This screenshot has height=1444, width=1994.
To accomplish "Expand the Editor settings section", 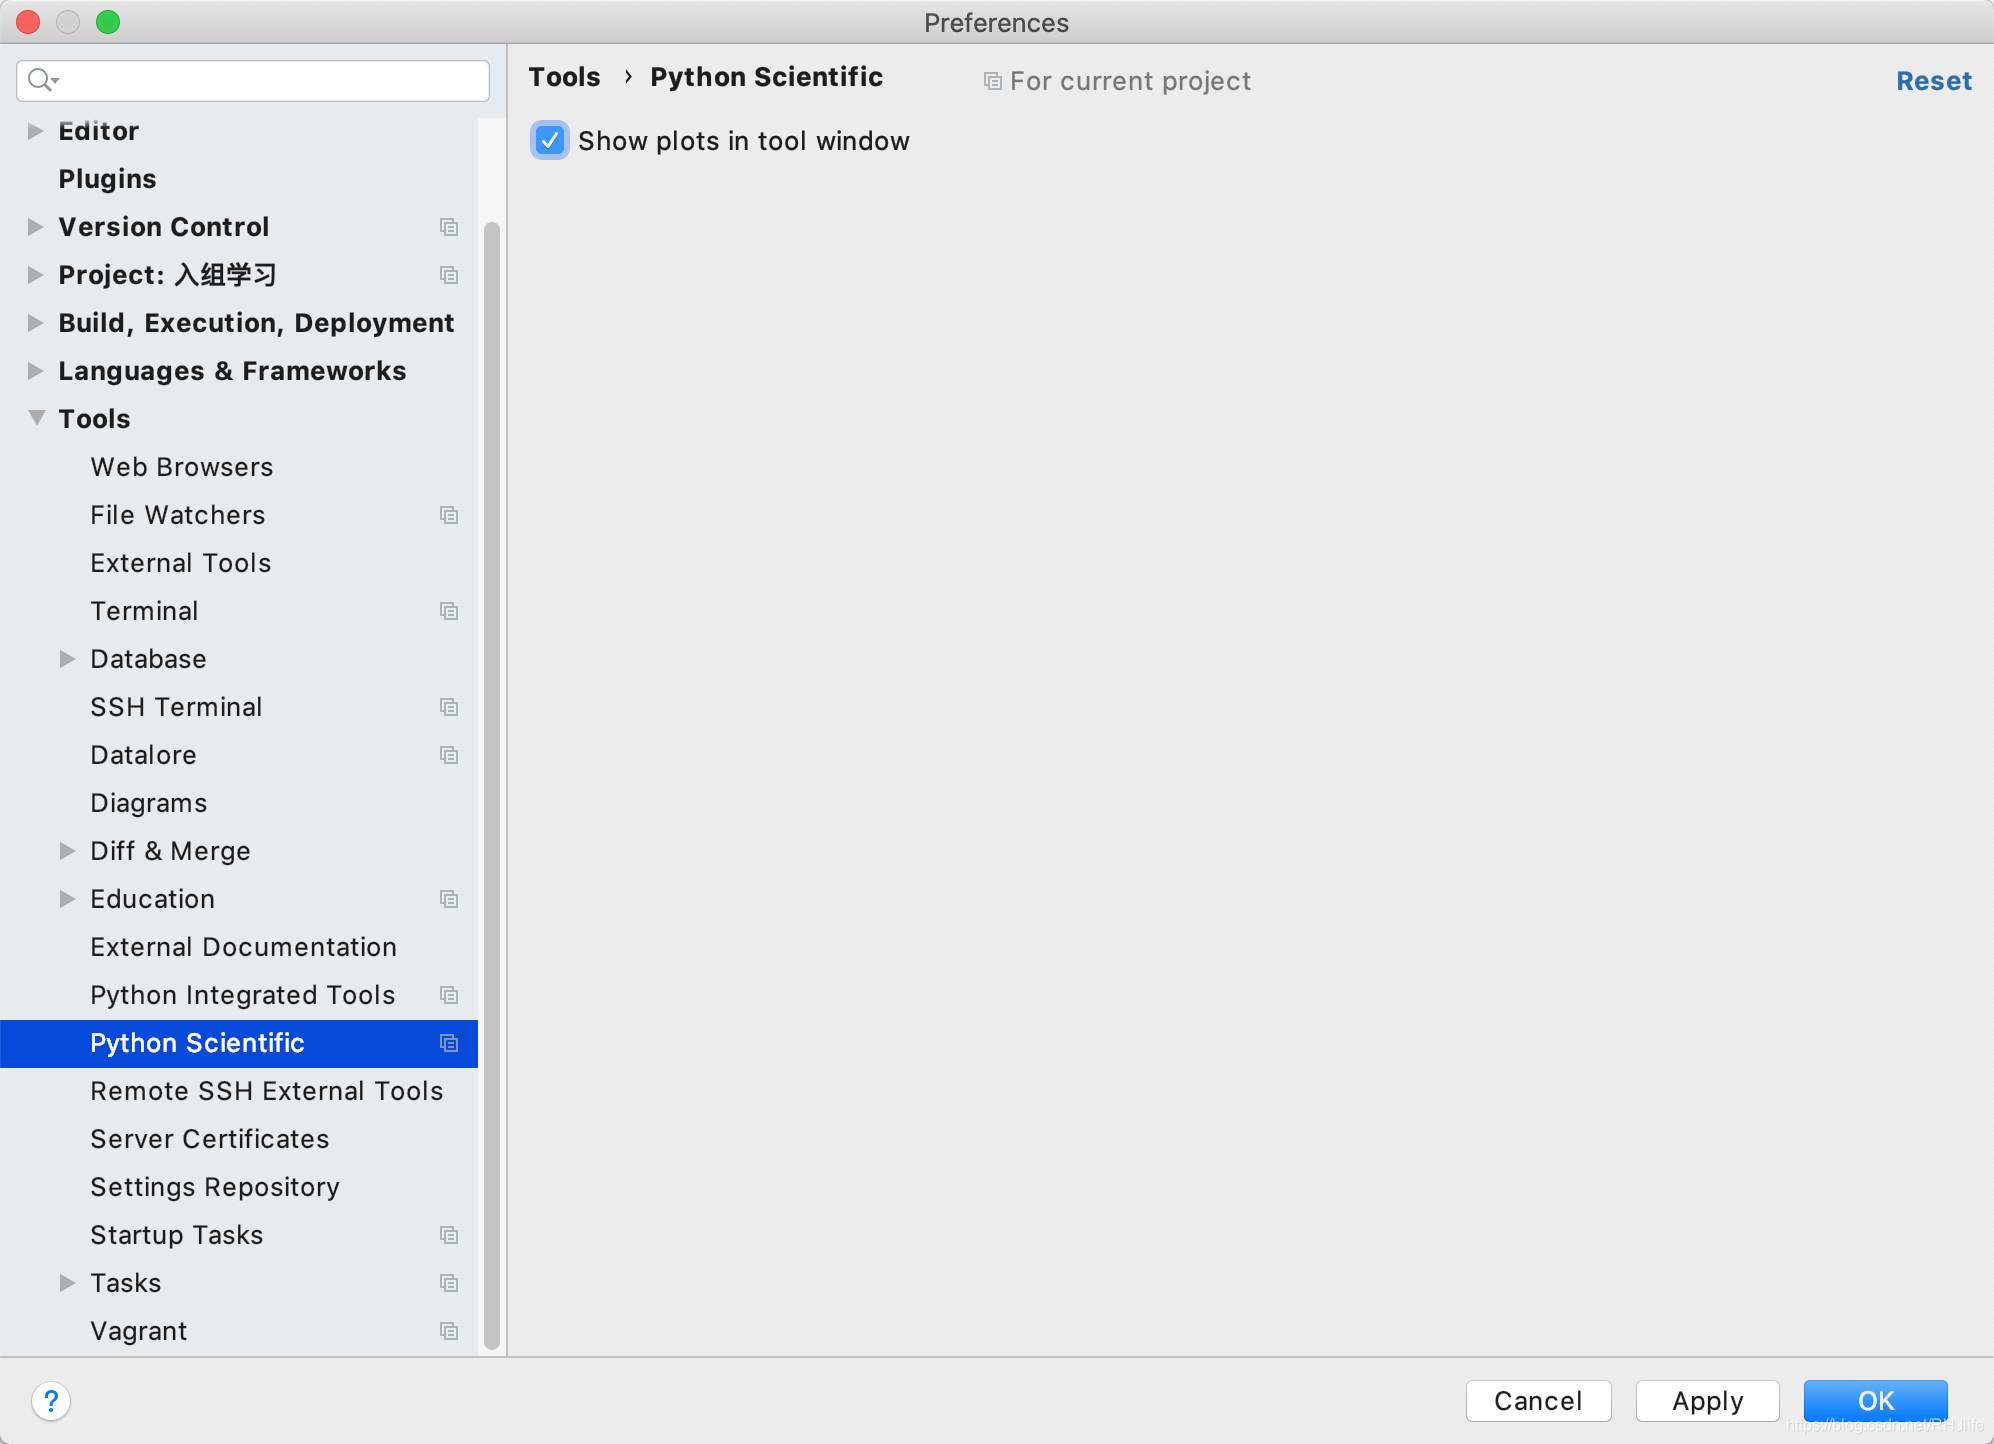I will (36, 131).
